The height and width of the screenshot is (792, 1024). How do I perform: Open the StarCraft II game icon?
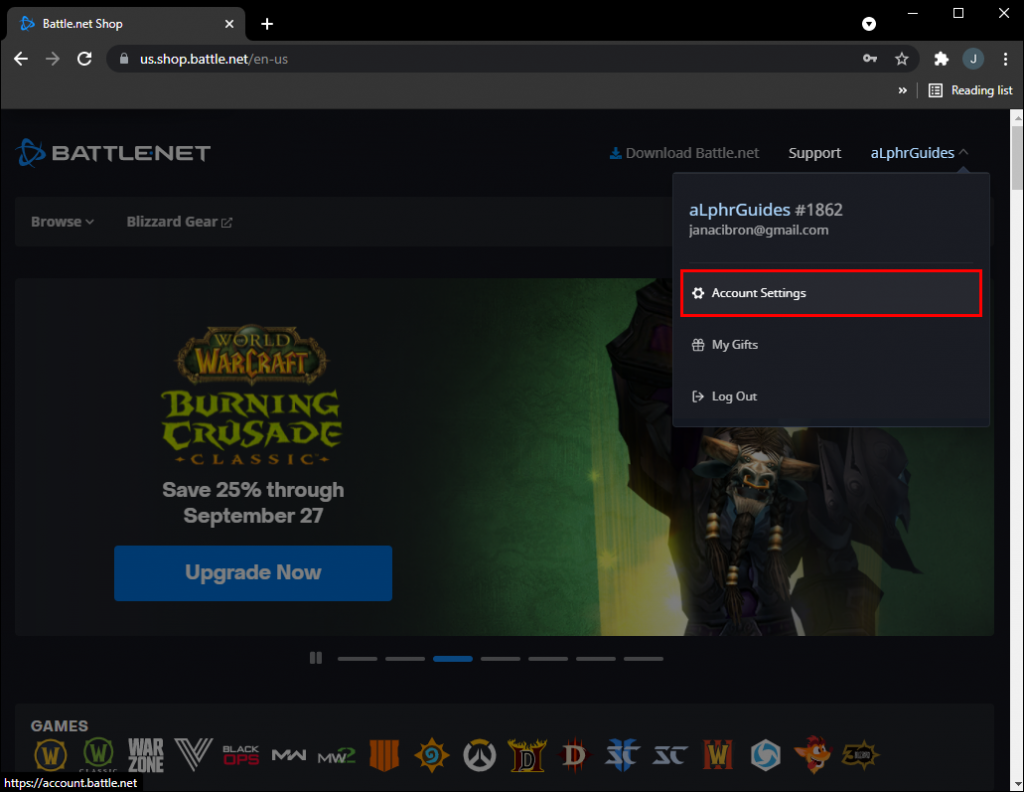pyautogui.click(x=622, y=755)
